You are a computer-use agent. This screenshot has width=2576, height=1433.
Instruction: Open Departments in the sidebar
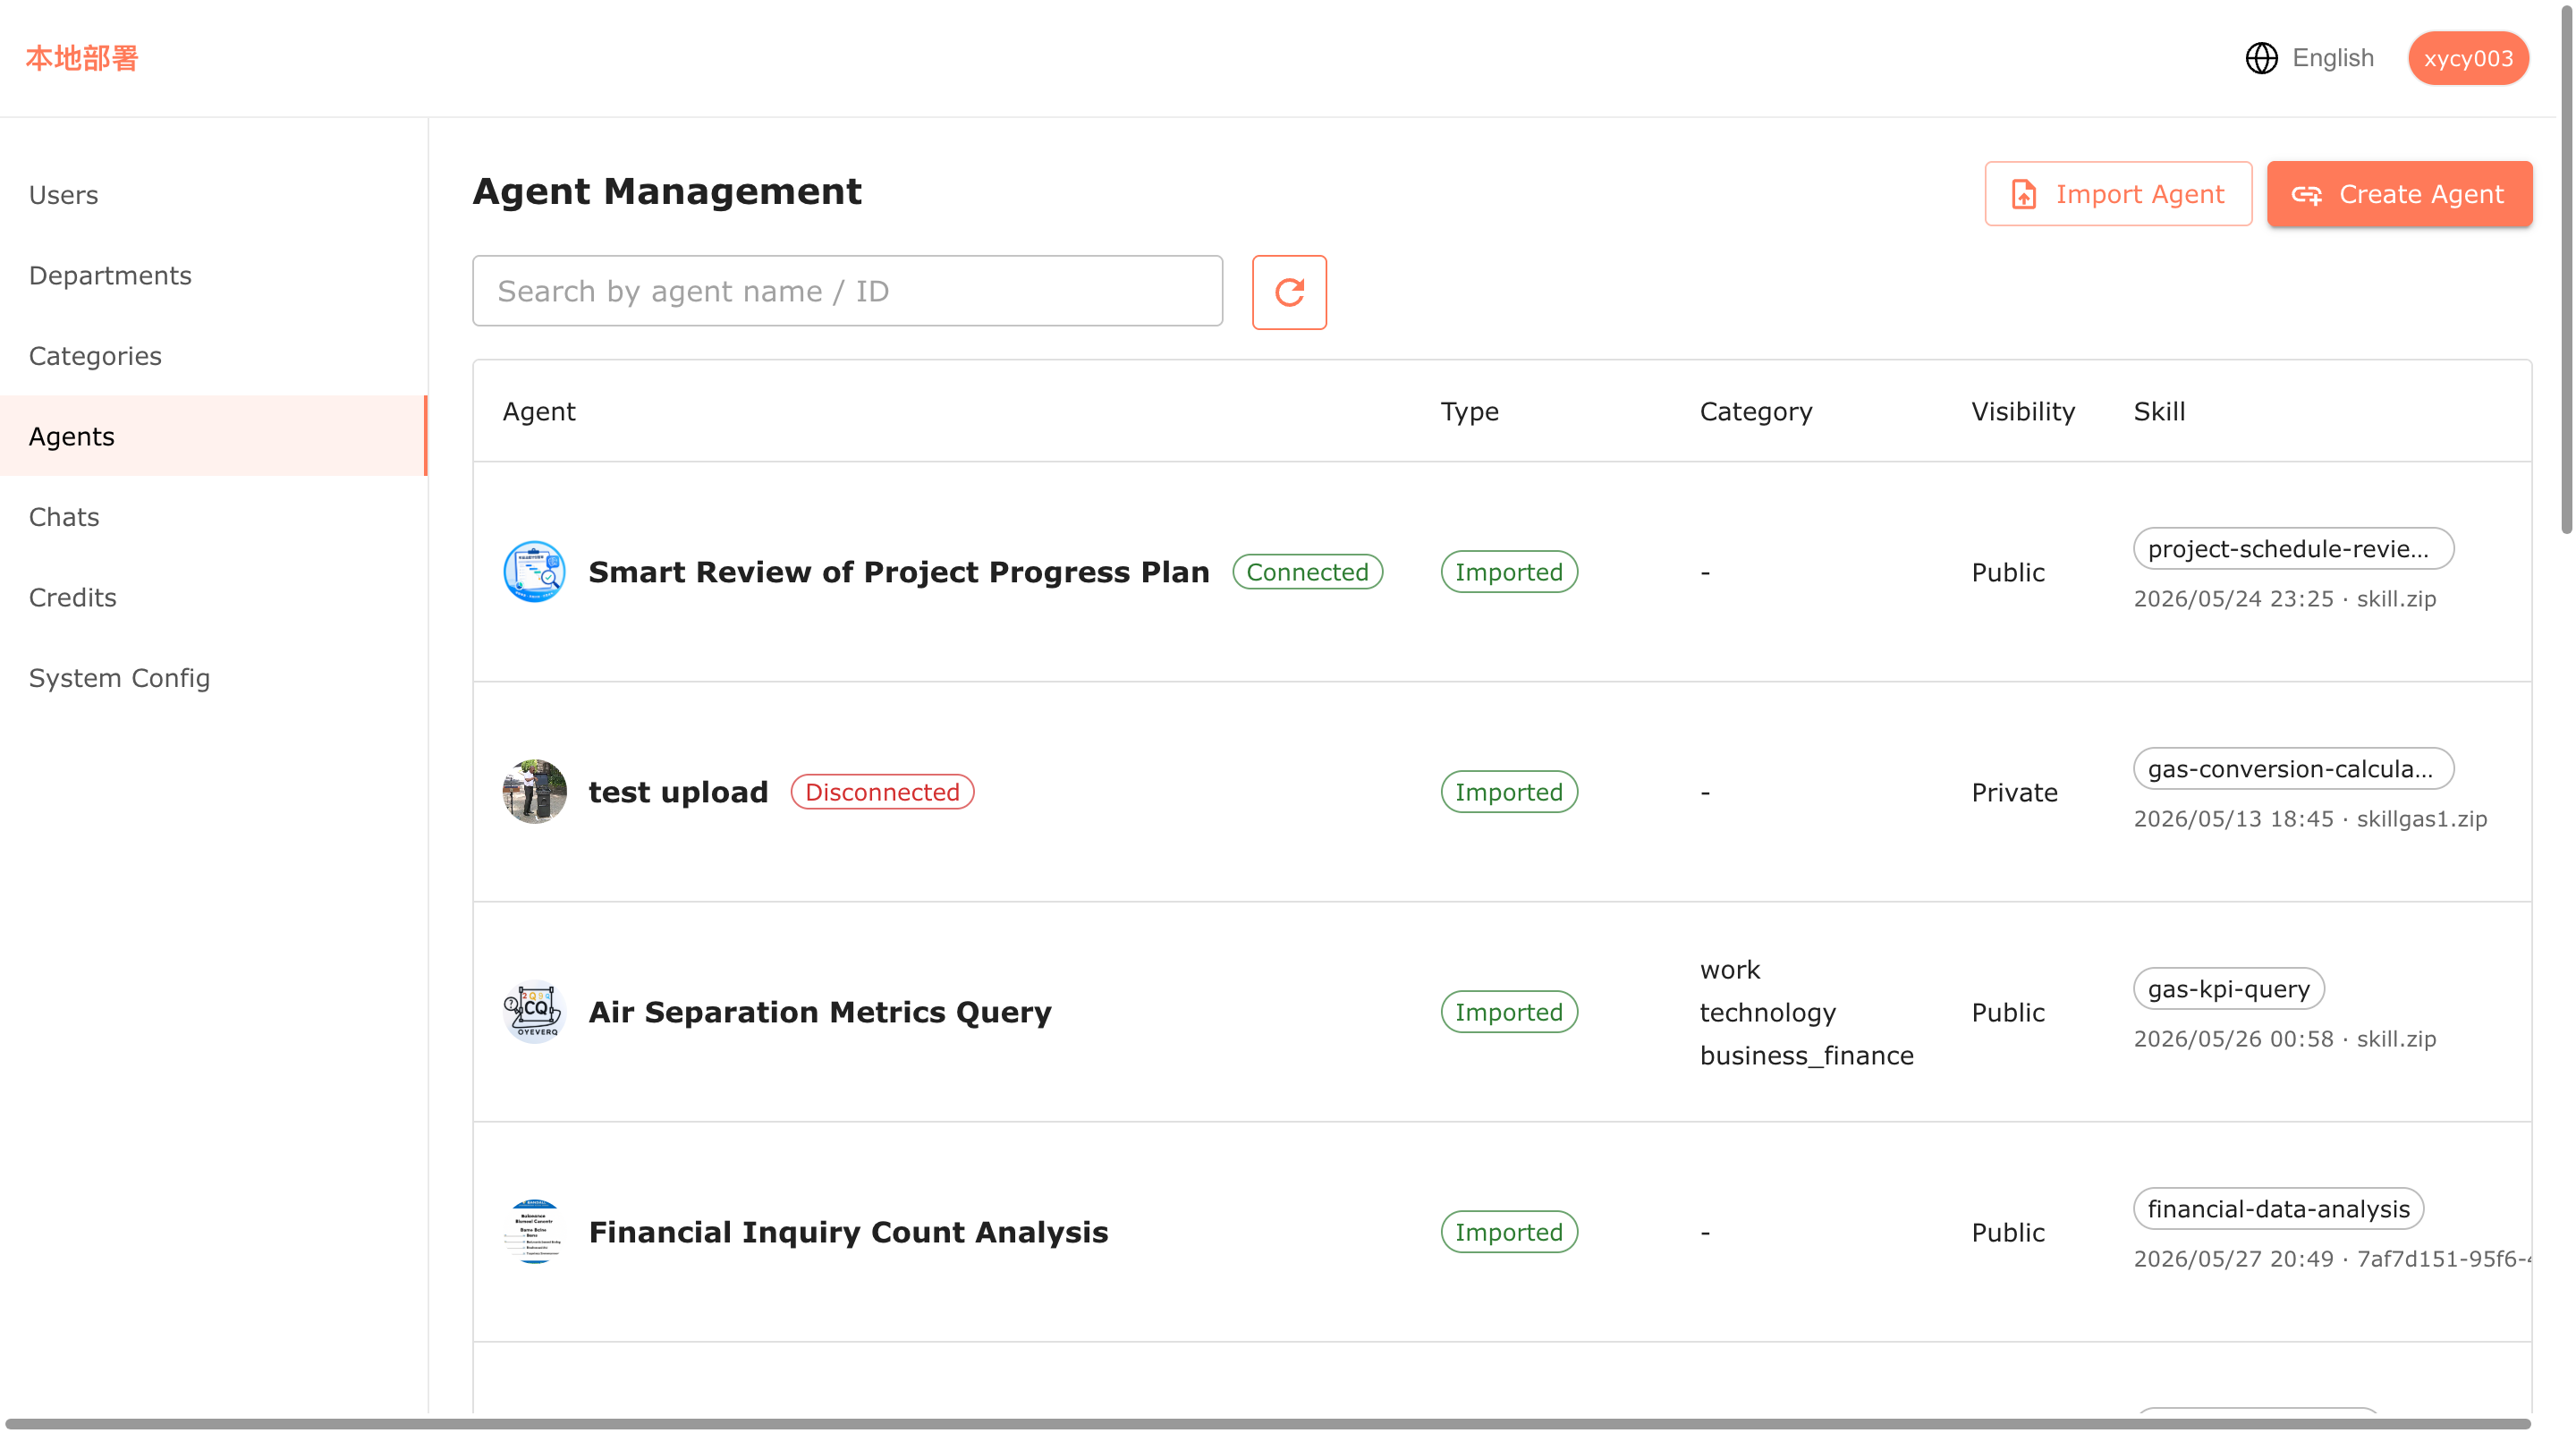point(213,275)
